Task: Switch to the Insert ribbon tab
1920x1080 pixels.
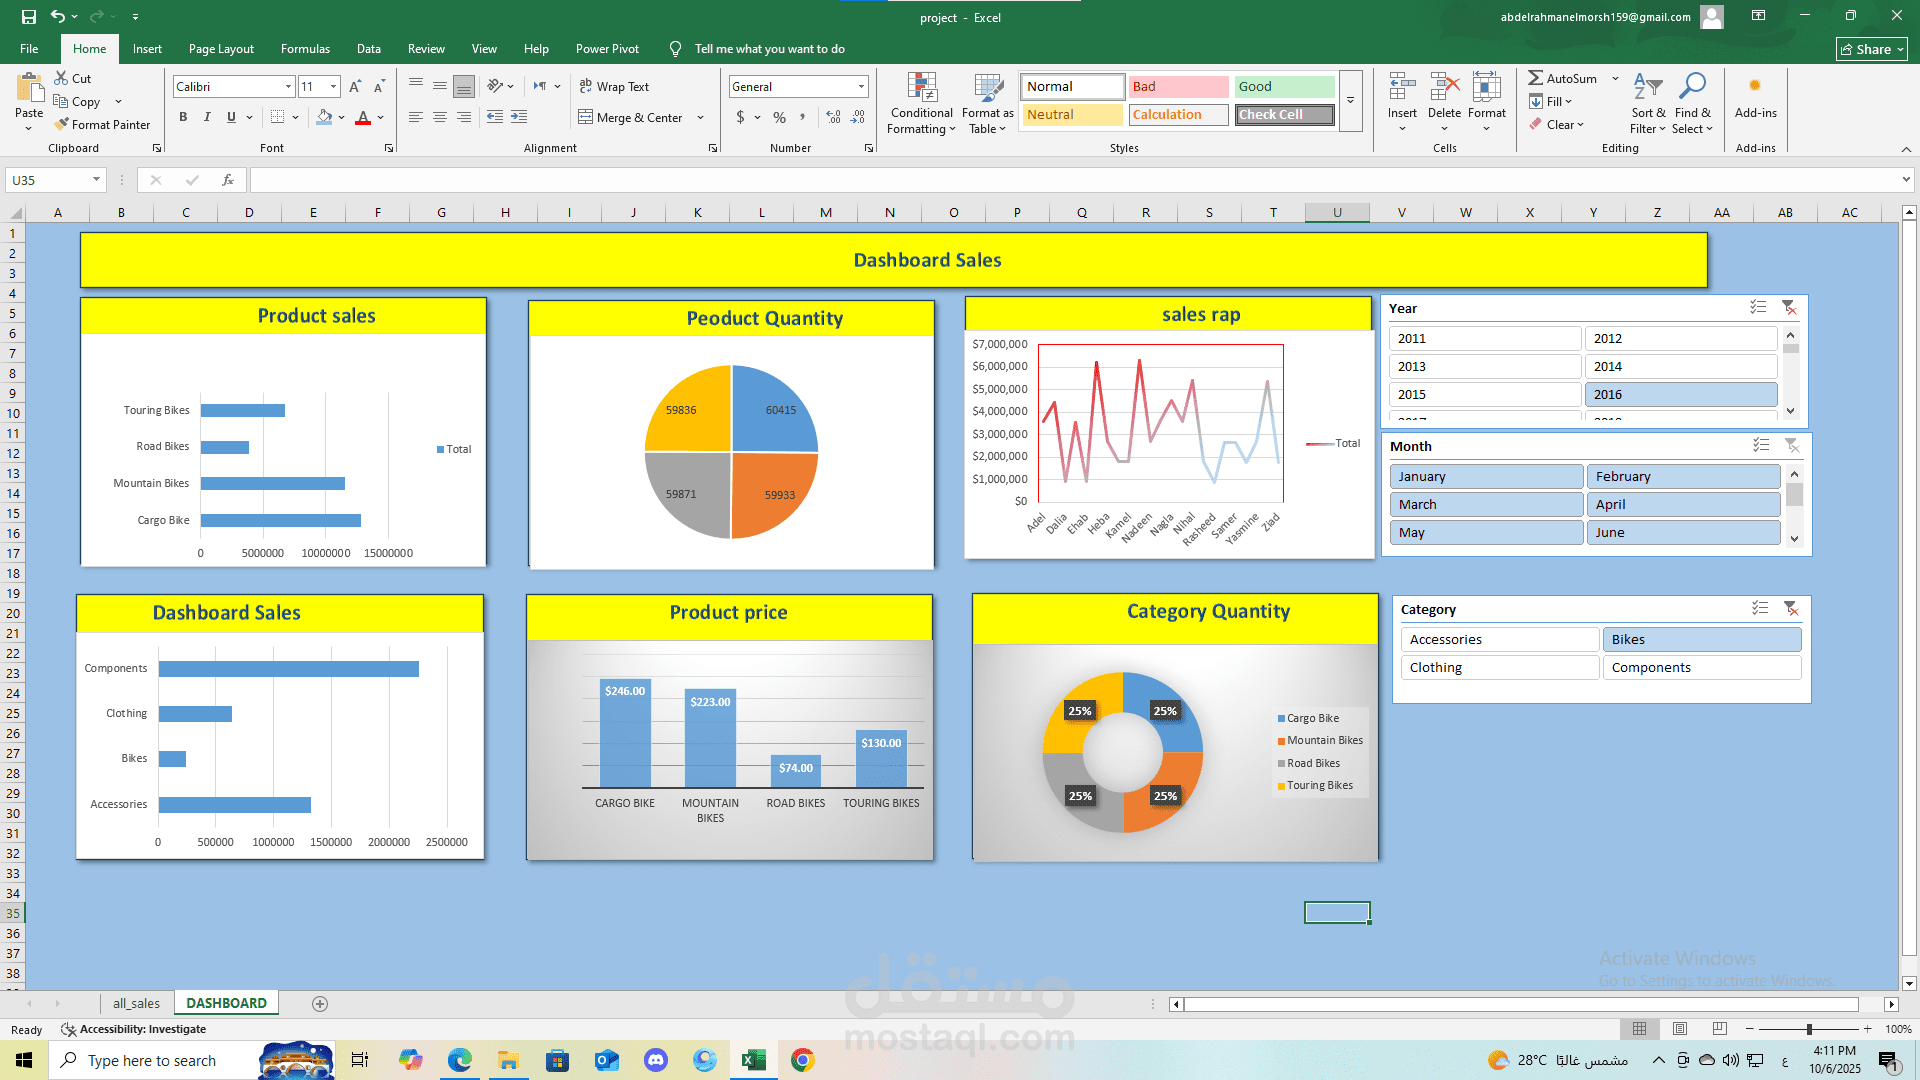Action: click(x=147, y=48)
